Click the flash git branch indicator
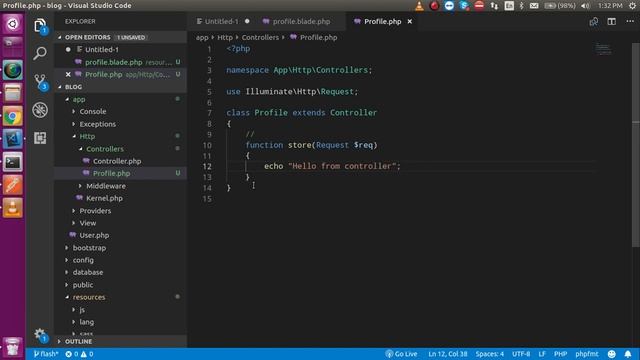This screenshot has height=360, width=640. pos(46,354)
